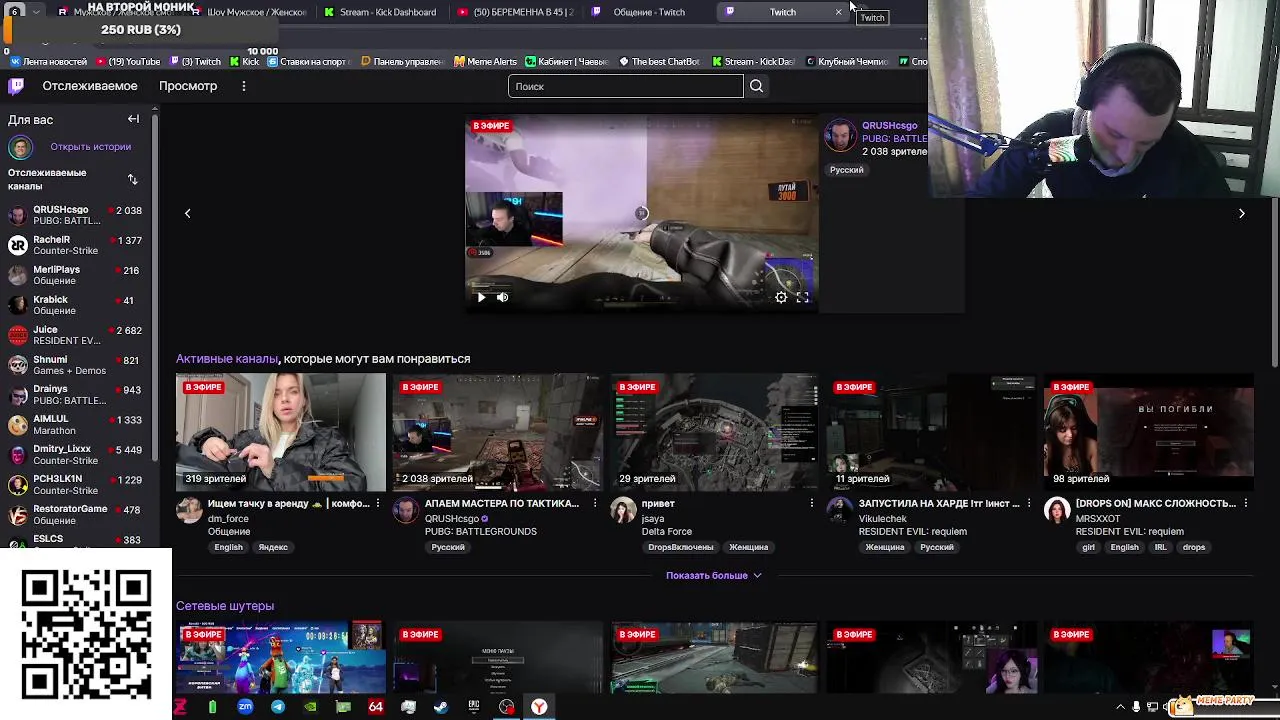Image resolution: width=1280 pixels, height=720 pixels.
Task: Click PUBG: BATTLEGROUNDS under QRUSHcsgo card
Action: pos(481,532)
